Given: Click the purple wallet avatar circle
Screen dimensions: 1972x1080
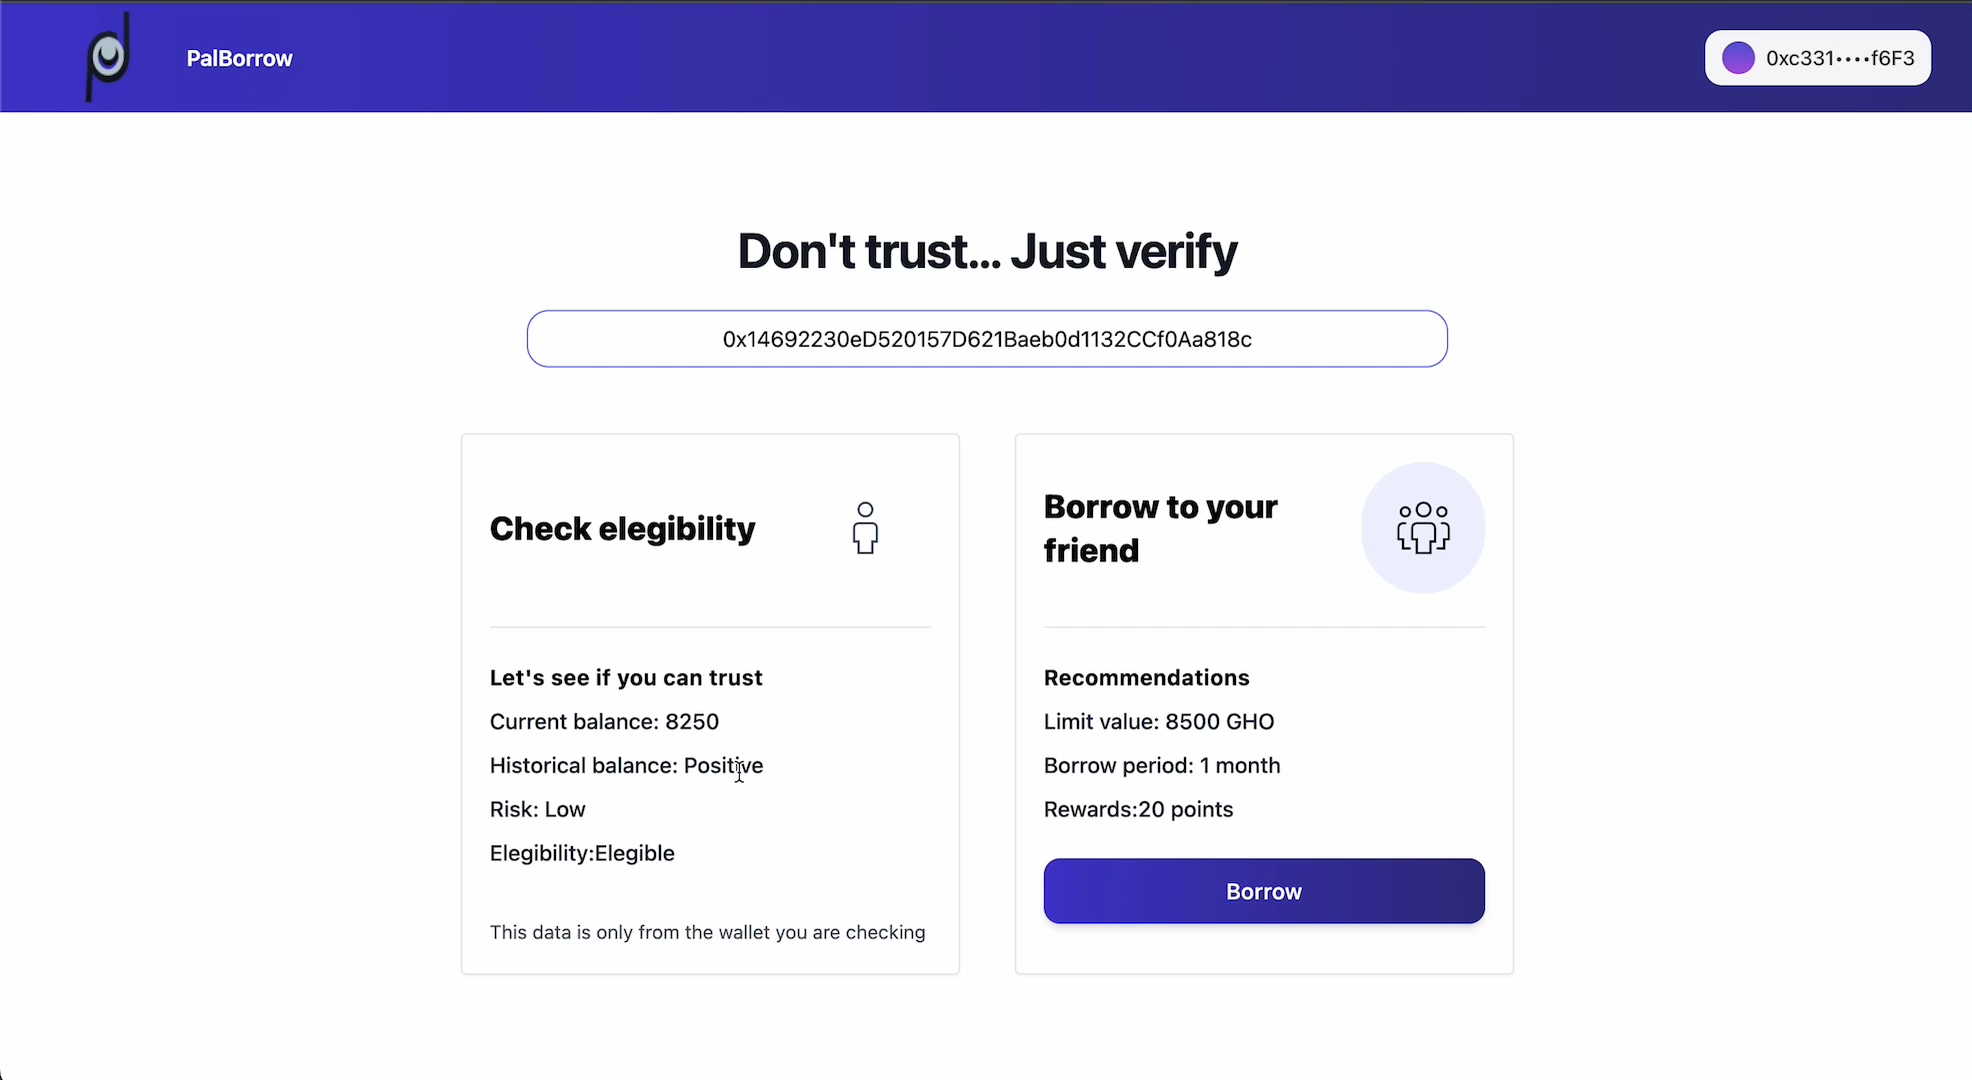Looking at the screenshot, I should (1738, 58).
